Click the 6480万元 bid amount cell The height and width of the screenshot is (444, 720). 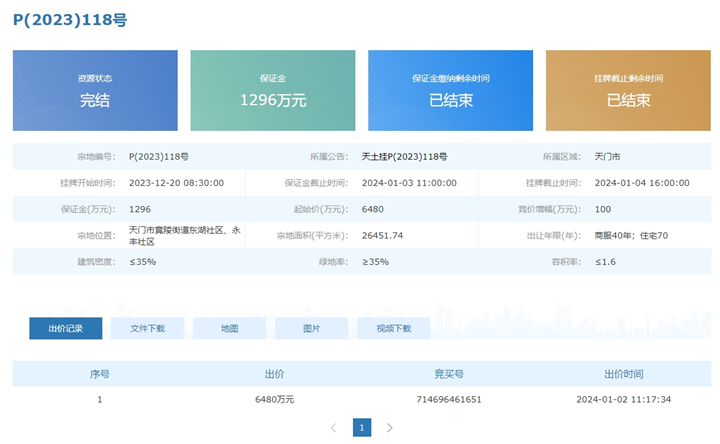(x=274, y=399)
